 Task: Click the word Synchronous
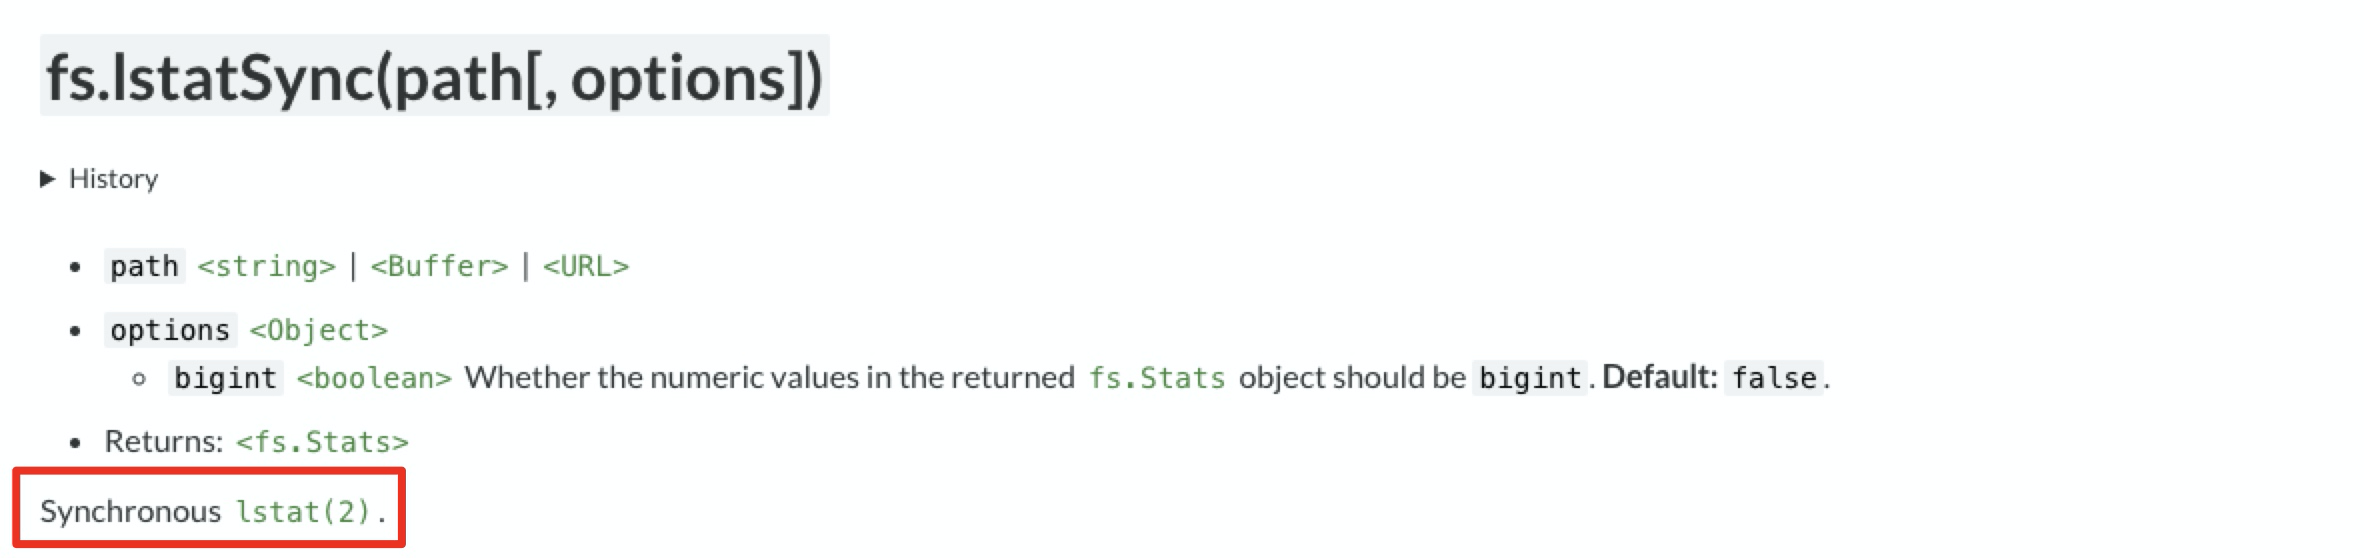point(130,512)
